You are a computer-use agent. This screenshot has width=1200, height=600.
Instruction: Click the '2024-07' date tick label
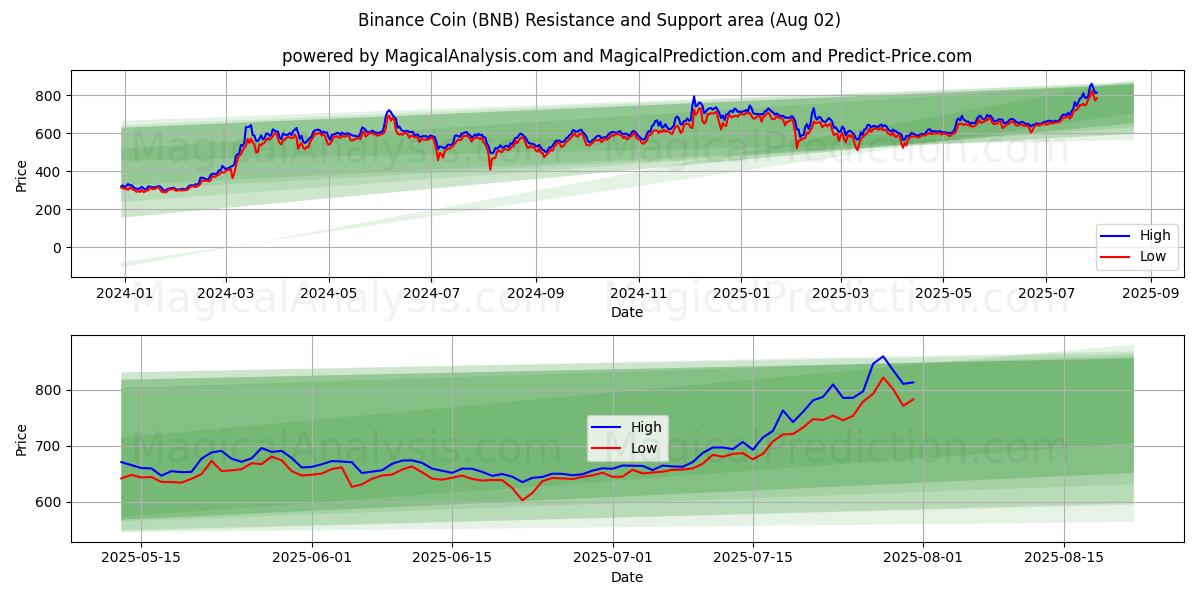pyautogui.click(x=431, y=295)
